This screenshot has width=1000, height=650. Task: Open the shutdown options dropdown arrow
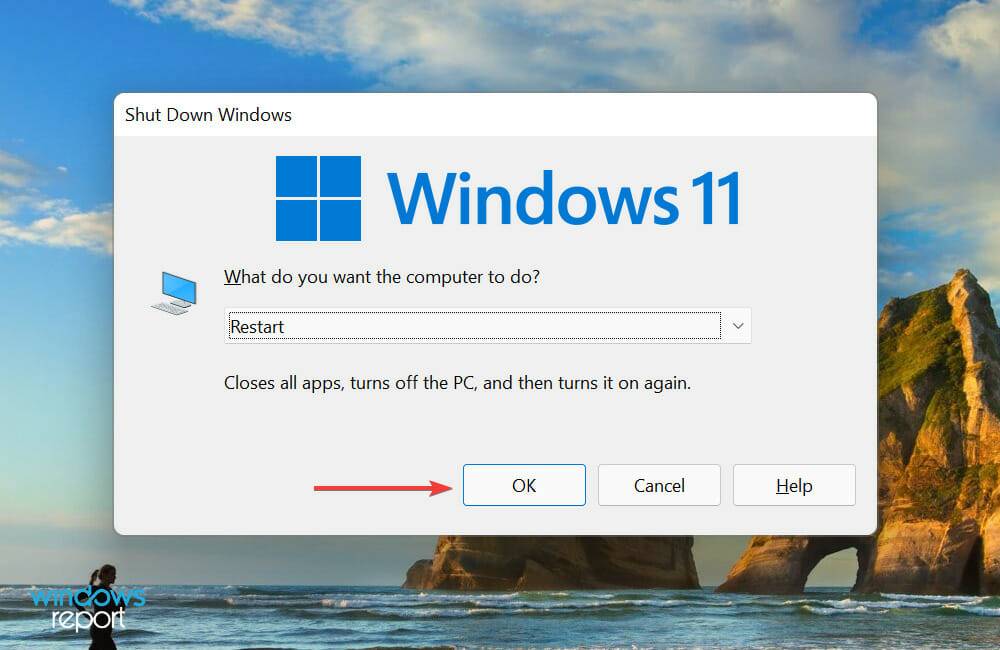[x=737, y=325]
